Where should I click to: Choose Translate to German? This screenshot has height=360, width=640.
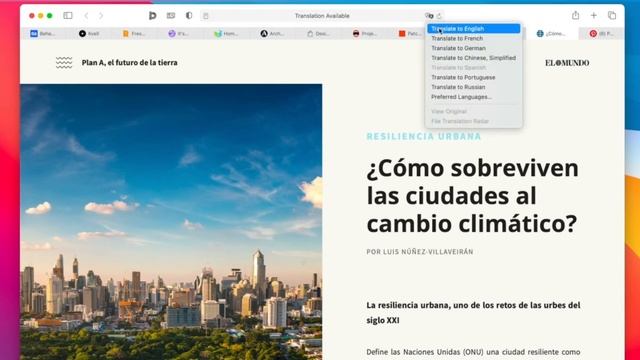click(473, 48)
